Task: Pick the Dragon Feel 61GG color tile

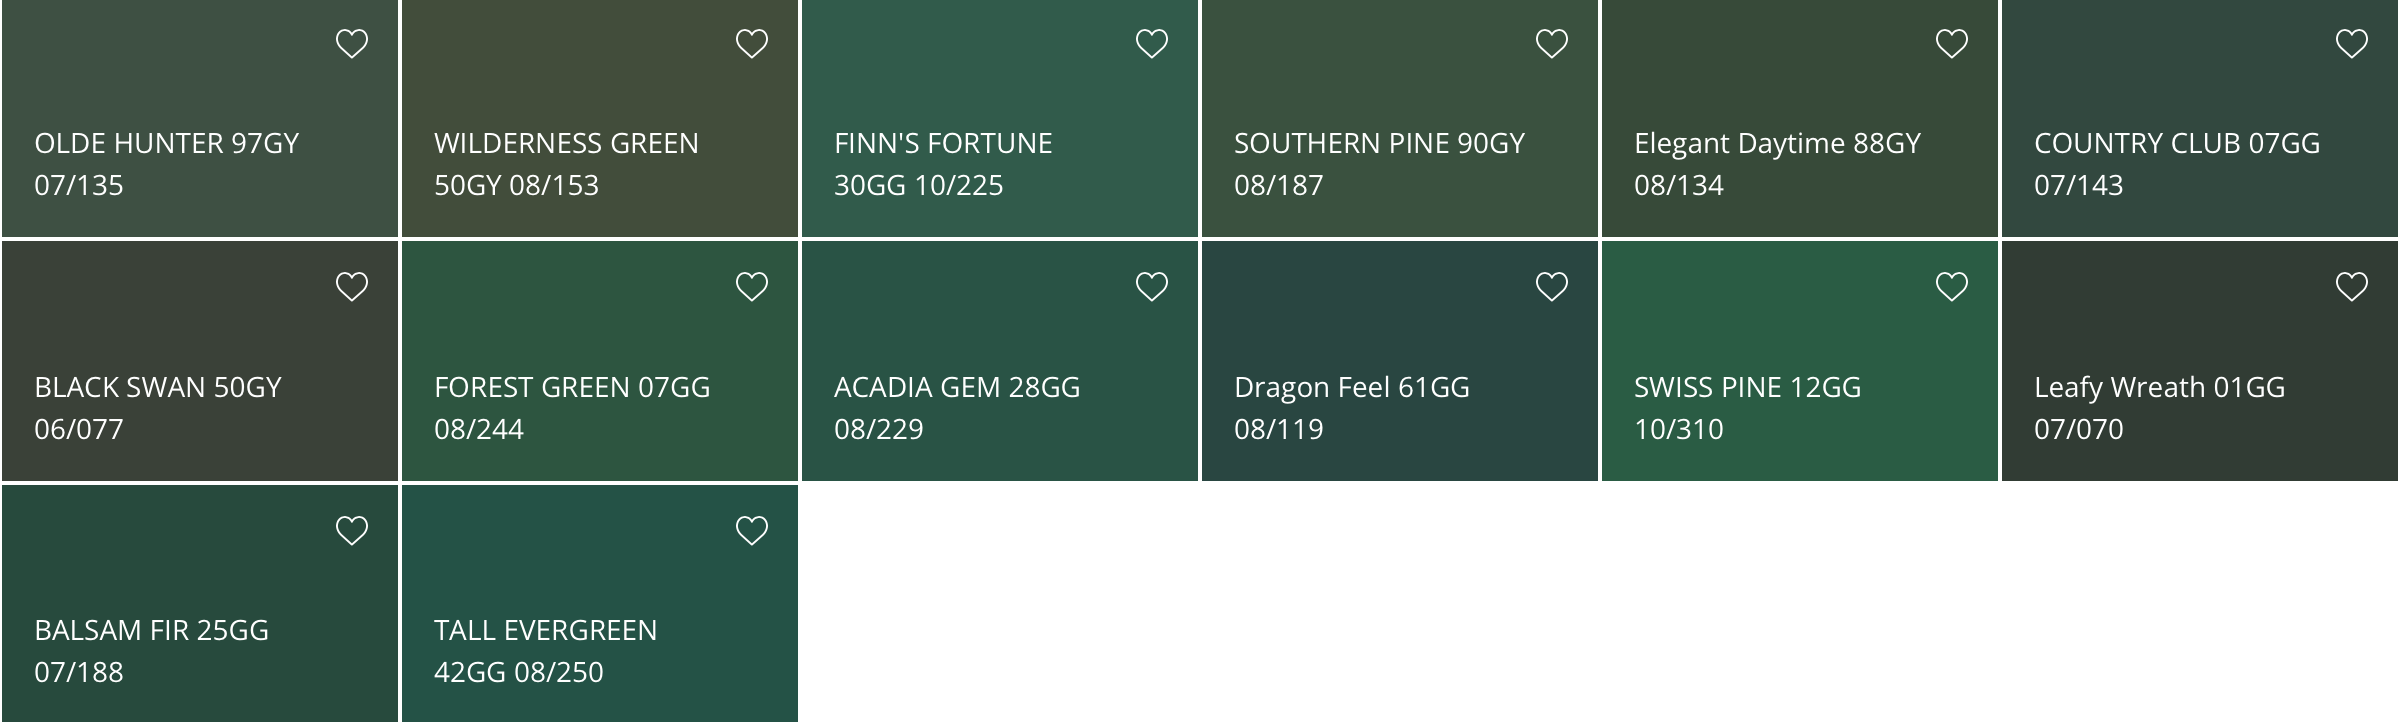Action: tap(1400, 362)
